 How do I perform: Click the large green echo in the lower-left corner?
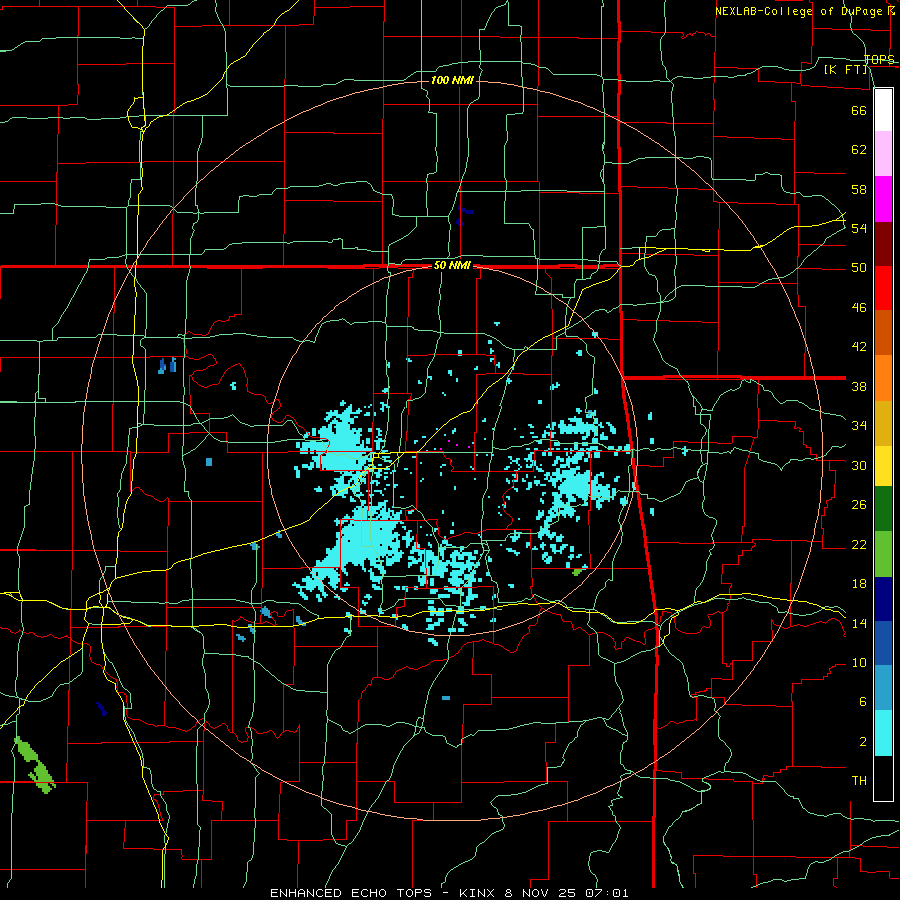click(34, 765)
